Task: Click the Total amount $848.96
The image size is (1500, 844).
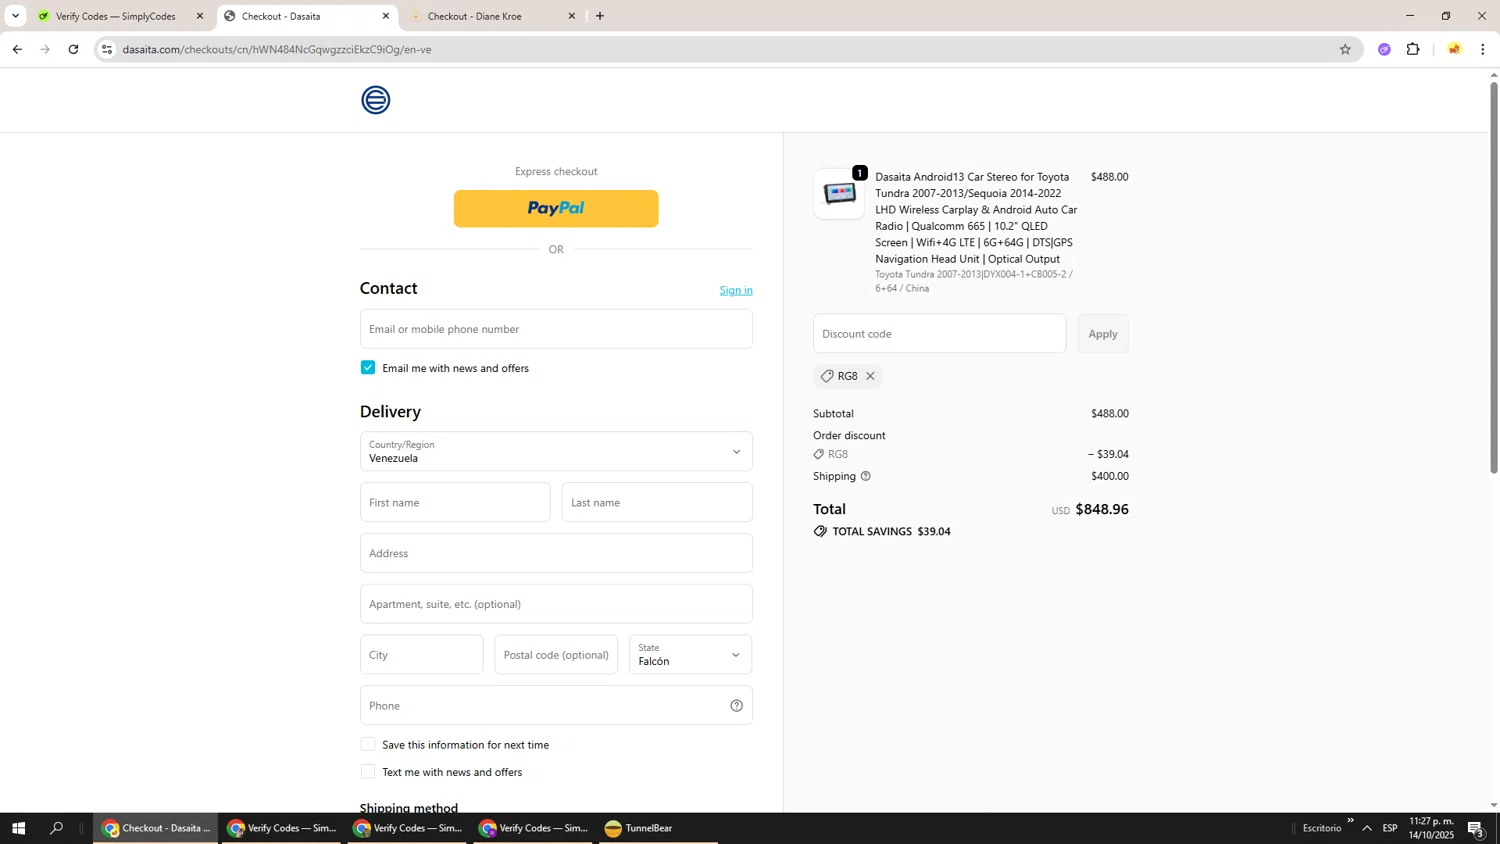Action: tap(1101, 509)
